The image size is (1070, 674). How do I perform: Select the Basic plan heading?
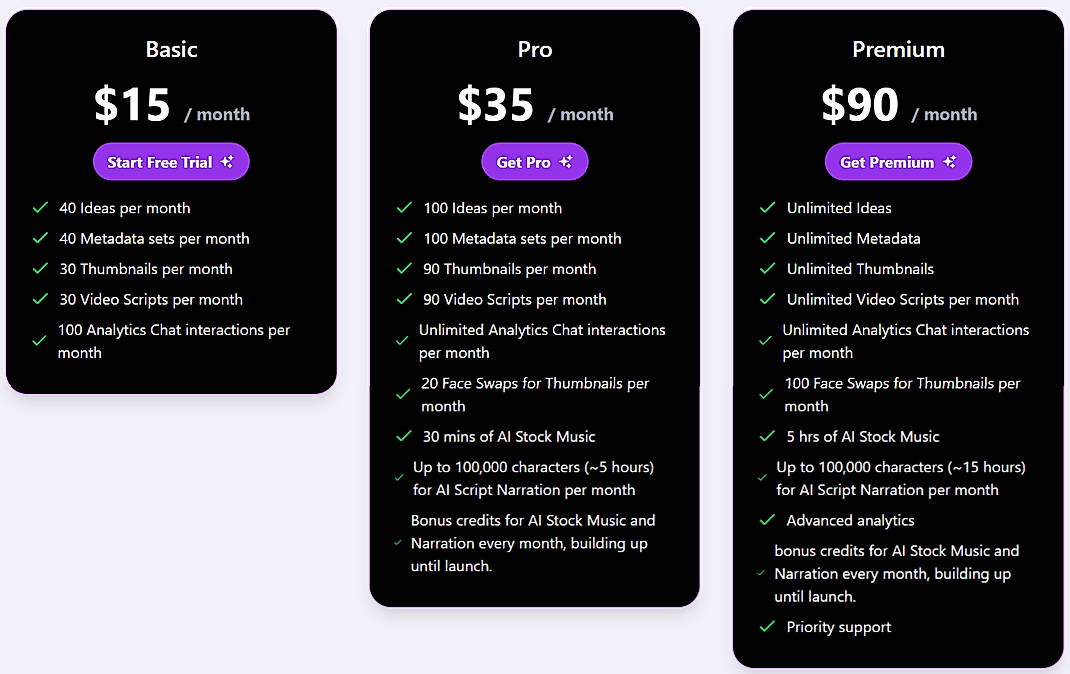(x=171, y=48)
